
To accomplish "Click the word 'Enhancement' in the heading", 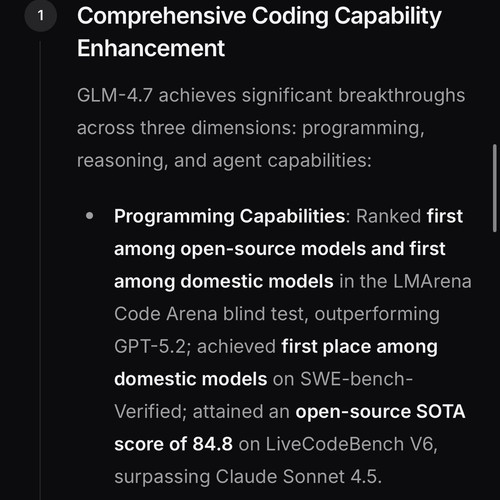I will [x=151, y=48].
